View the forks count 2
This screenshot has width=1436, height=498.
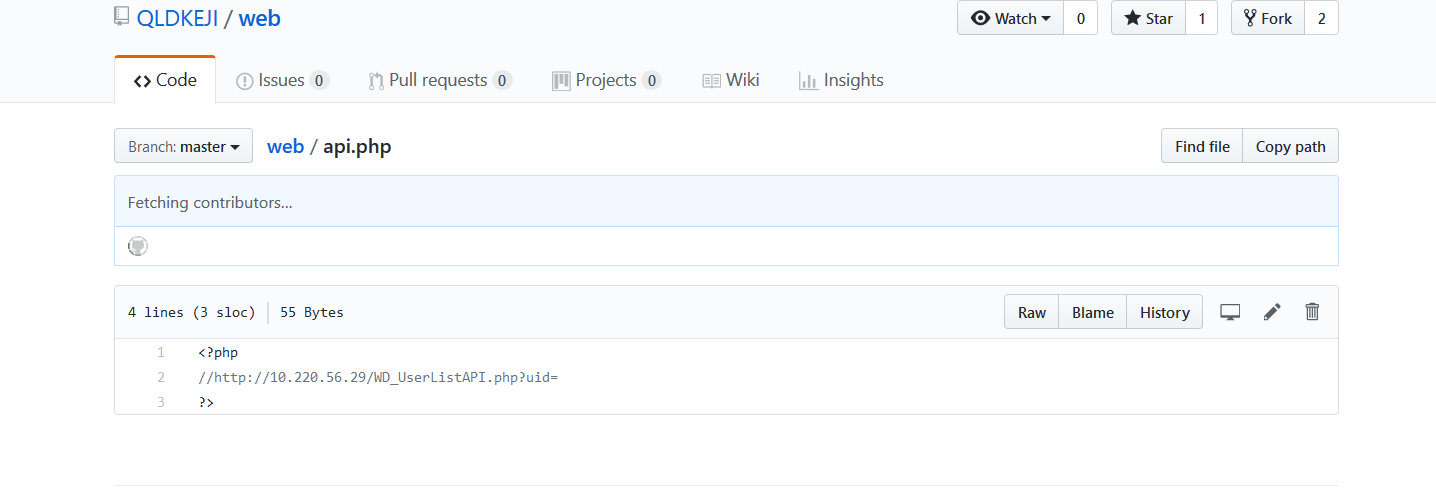pyautogui.click(x=1321, y=18)
